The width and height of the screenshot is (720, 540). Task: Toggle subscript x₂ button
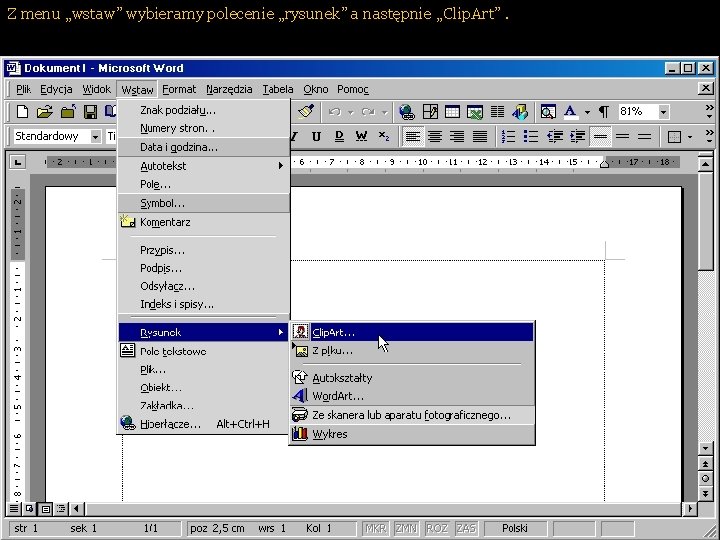(x=384, y=136)
